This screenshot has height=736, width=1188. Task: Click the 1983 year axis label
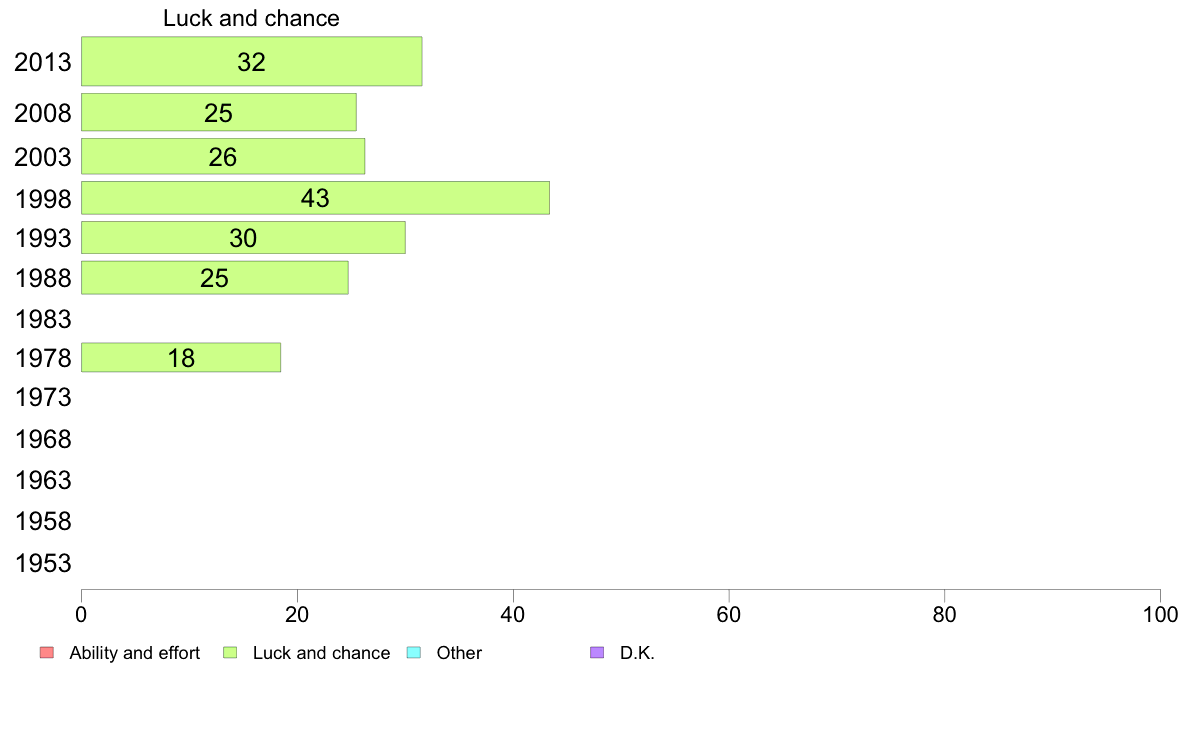tap(43, 319)
